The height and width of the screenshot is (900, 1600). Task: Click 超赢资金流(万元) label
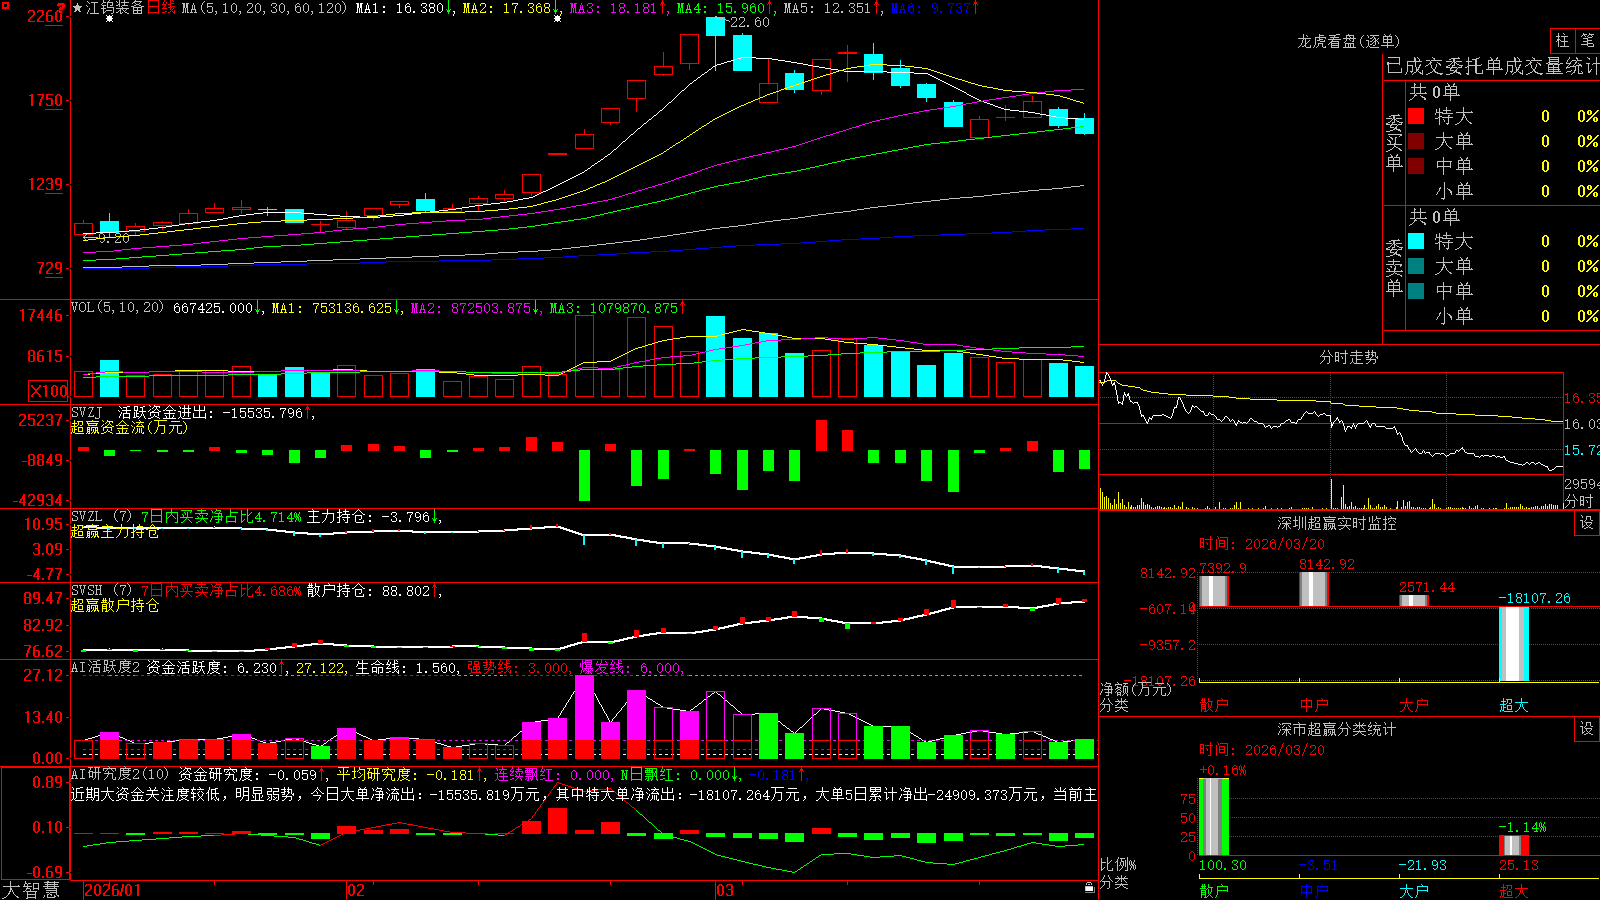[x=129, y=427]
